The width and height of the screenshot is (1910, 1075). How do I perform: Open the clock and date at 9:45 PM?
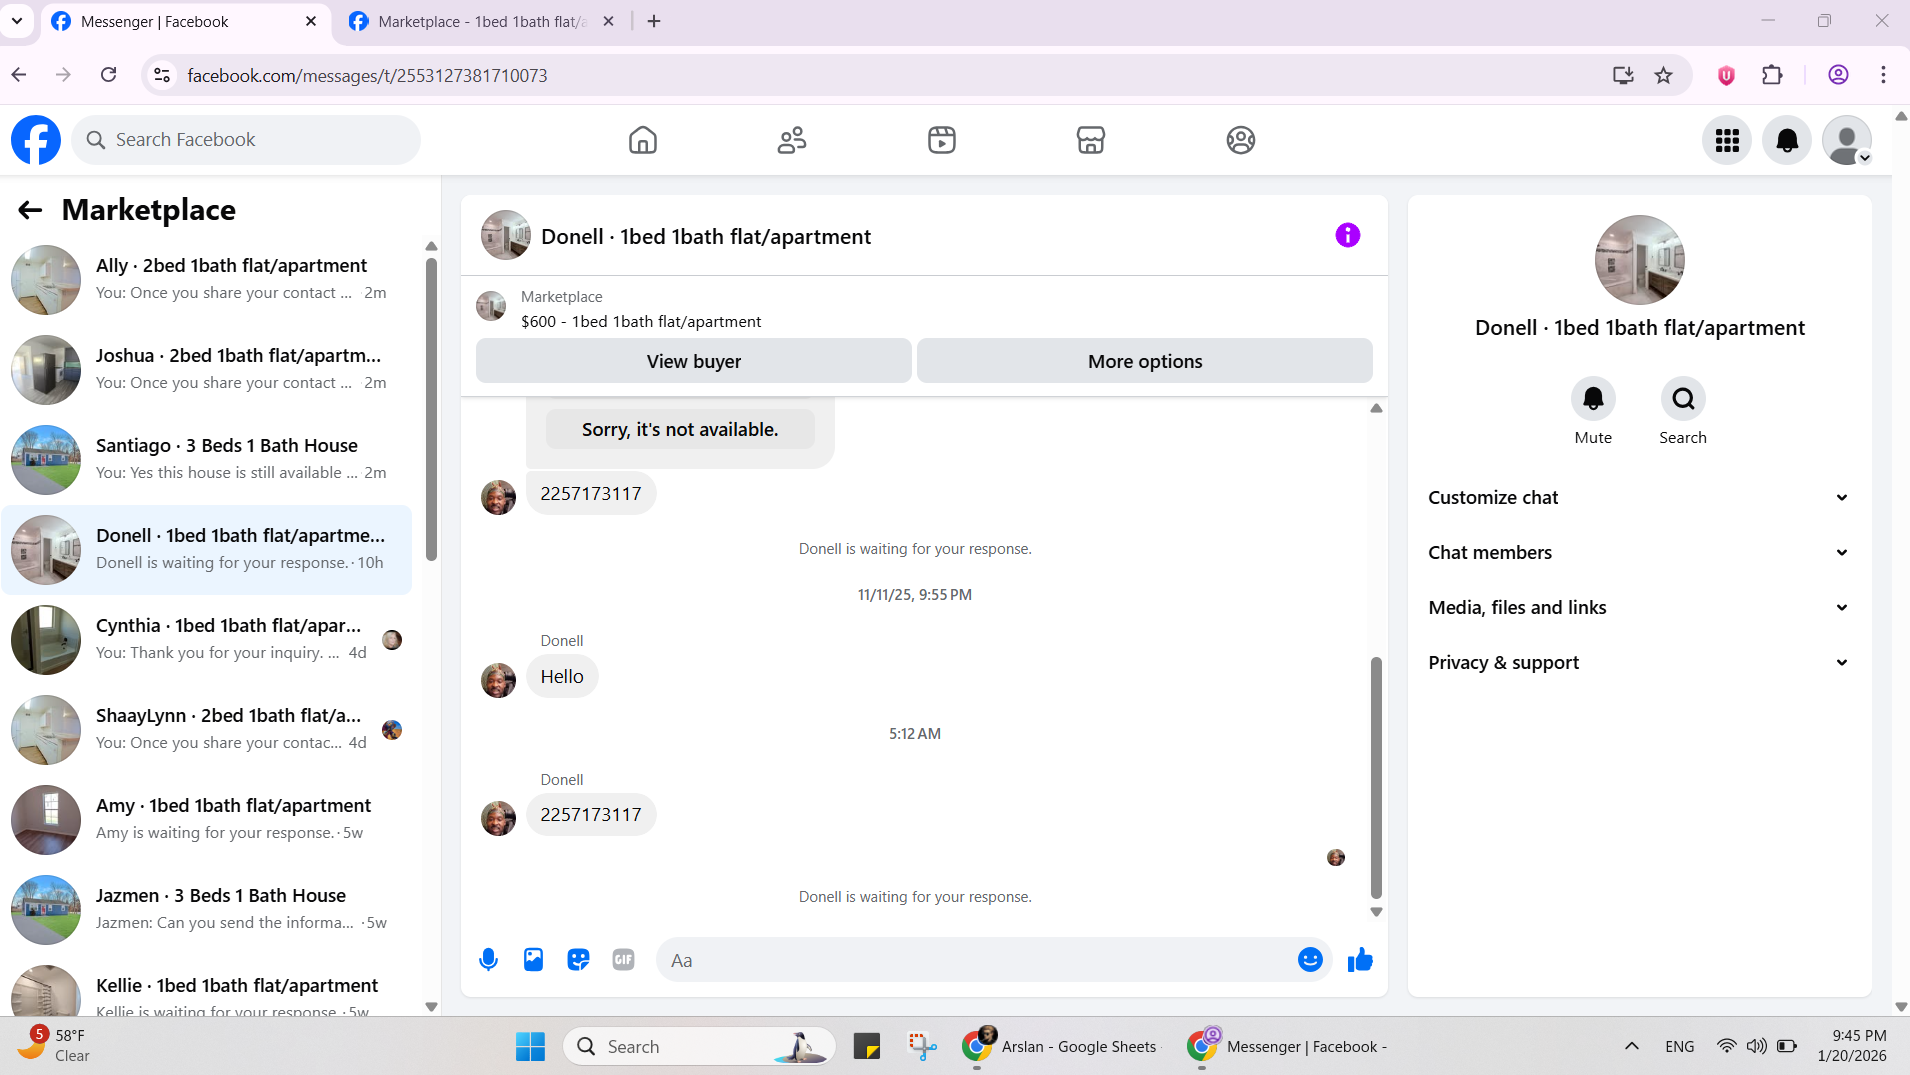pos(1852,1046)
